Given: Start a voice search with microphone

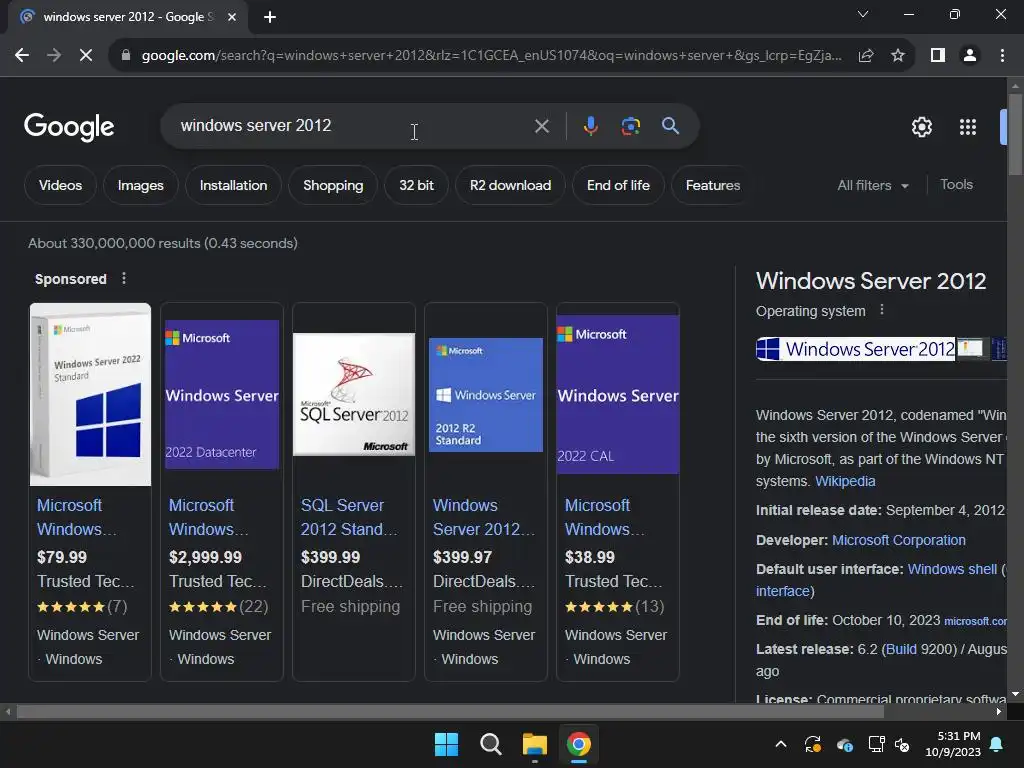Looking at the screenshot, I should coord(590,125).
